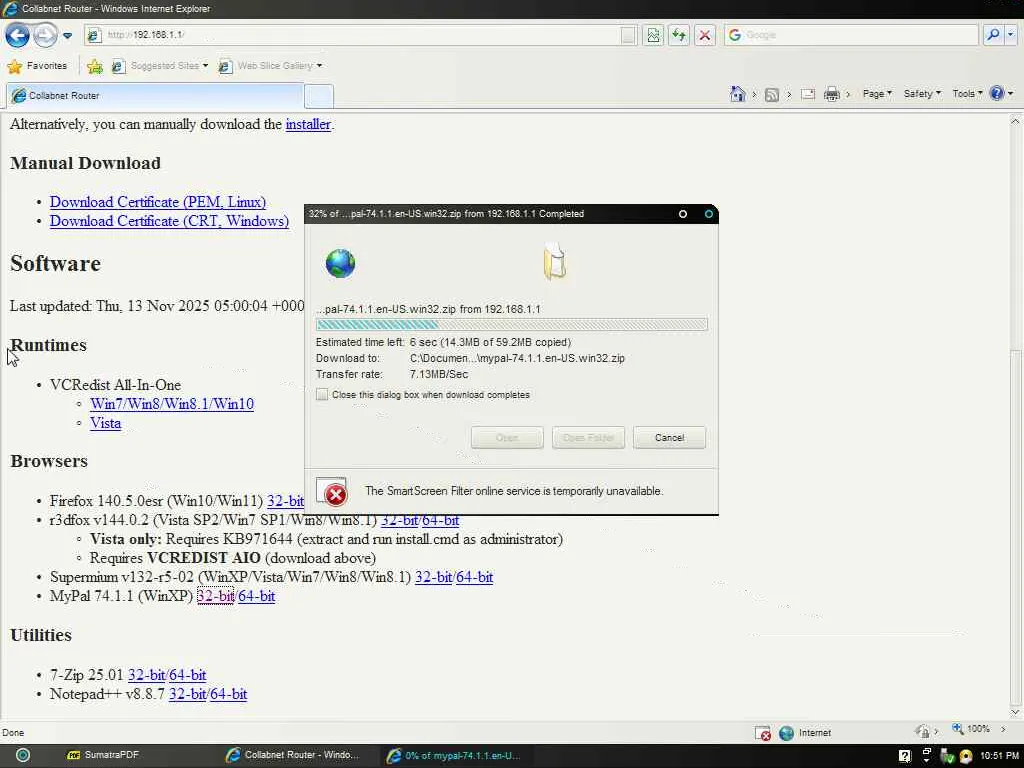Click the Help question mark icon
This screenshot has width=1024, height=768.
coord(997,93)
